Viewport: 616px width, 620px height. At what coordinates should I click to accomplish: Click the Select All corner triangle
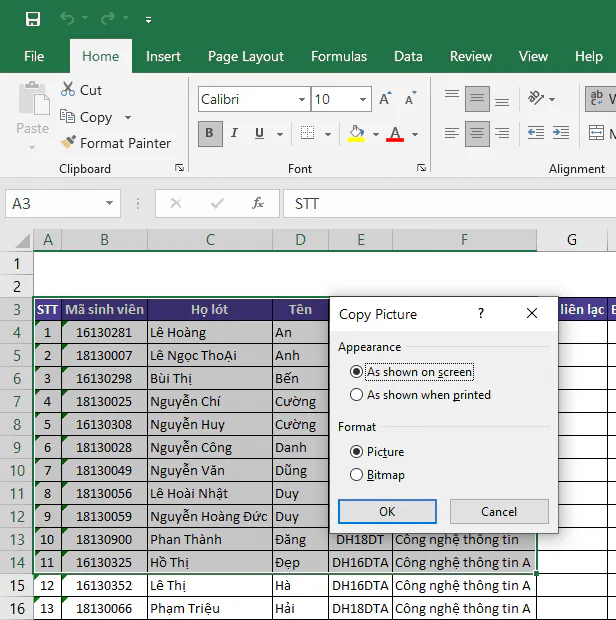(23, 240)
